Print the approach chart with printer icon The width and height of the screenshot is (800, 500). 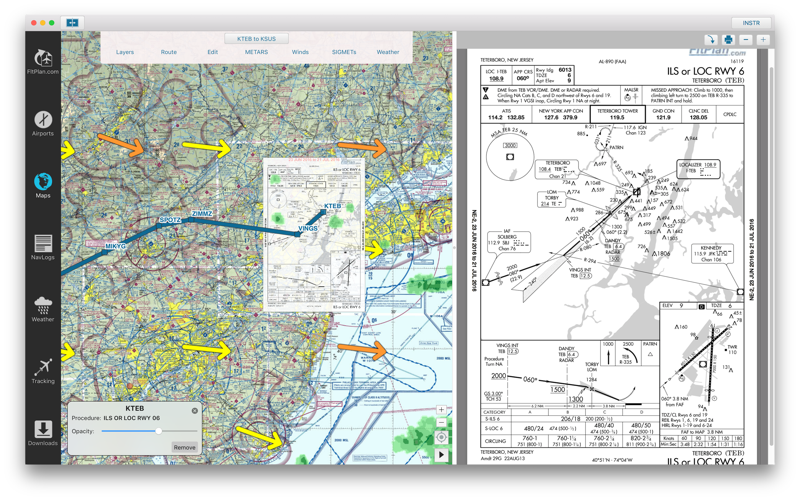[728, 39]
